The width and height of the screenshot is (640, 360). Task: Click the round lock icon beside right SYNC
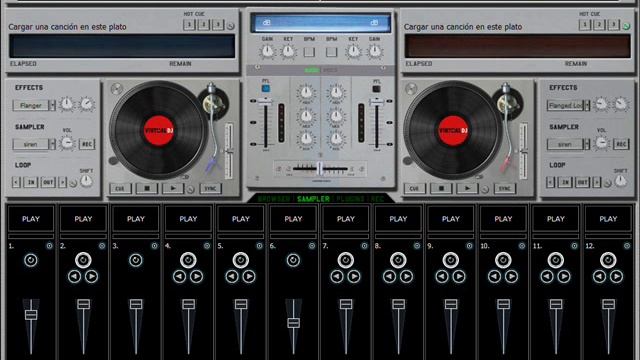tap(485, 189)
